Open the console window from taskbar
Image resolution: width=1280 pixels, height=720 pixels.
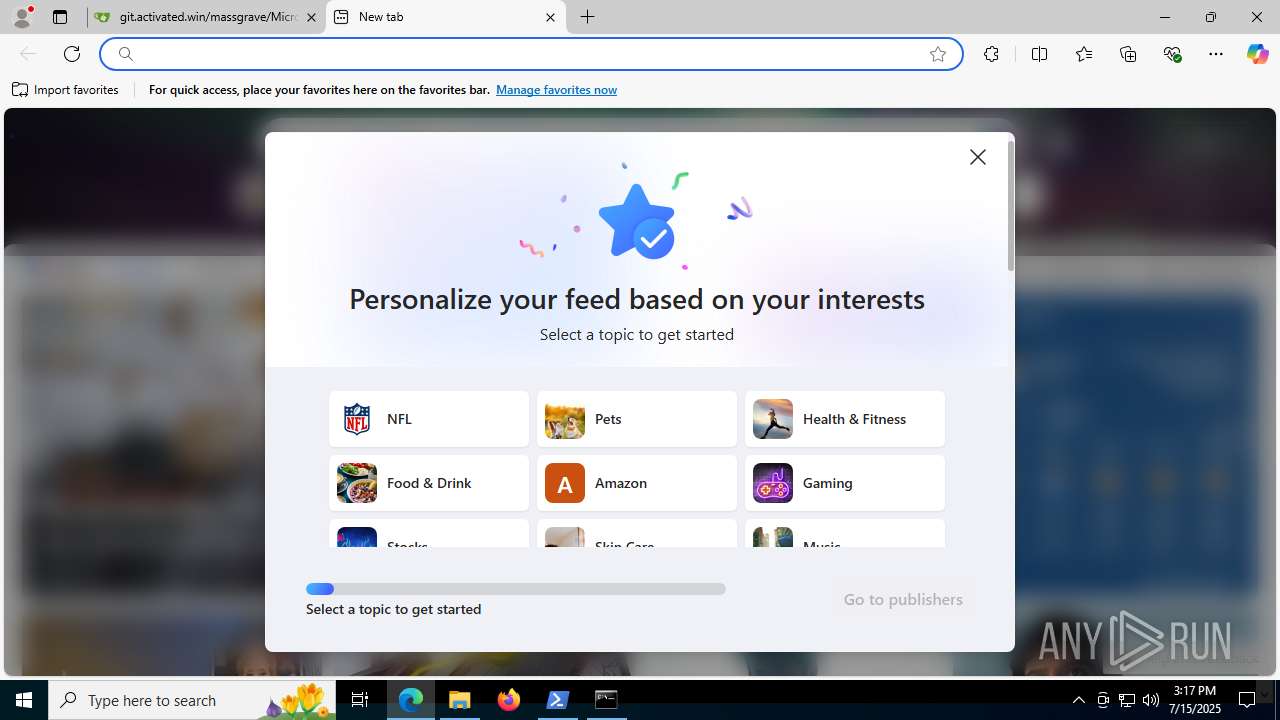[x=606, y=700]
